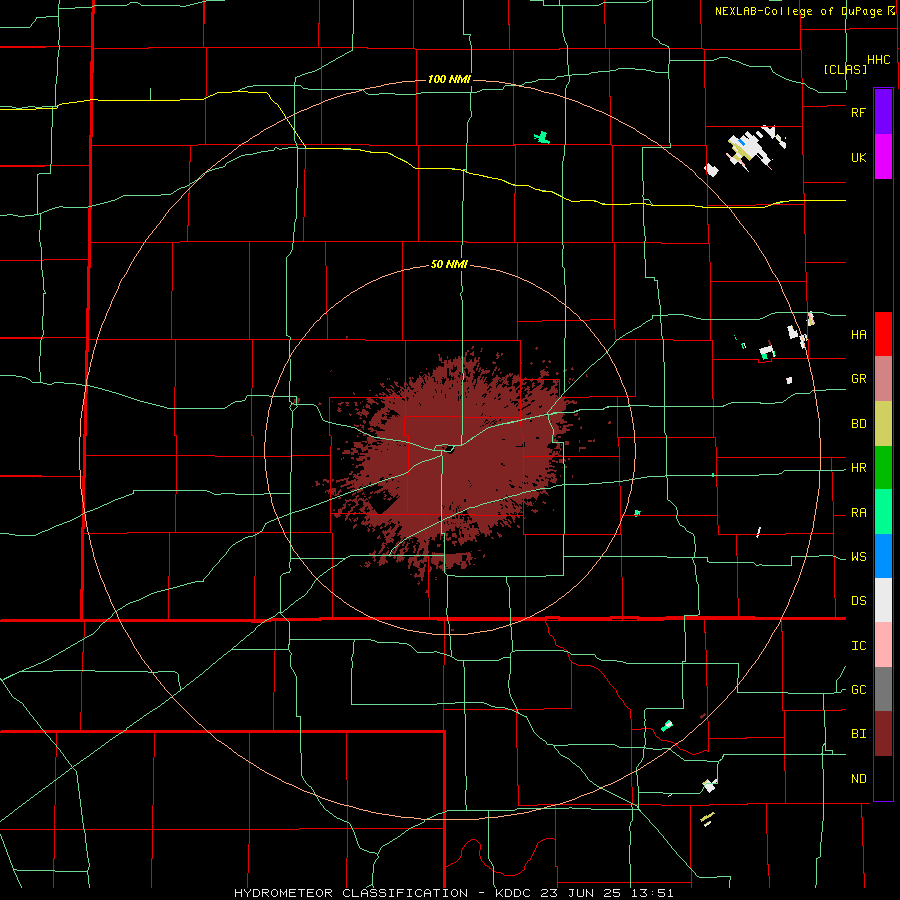The width and height of the screenshot is (900, 900).
Task: Click the IC pink legend swatch
Action: point(883,645)
